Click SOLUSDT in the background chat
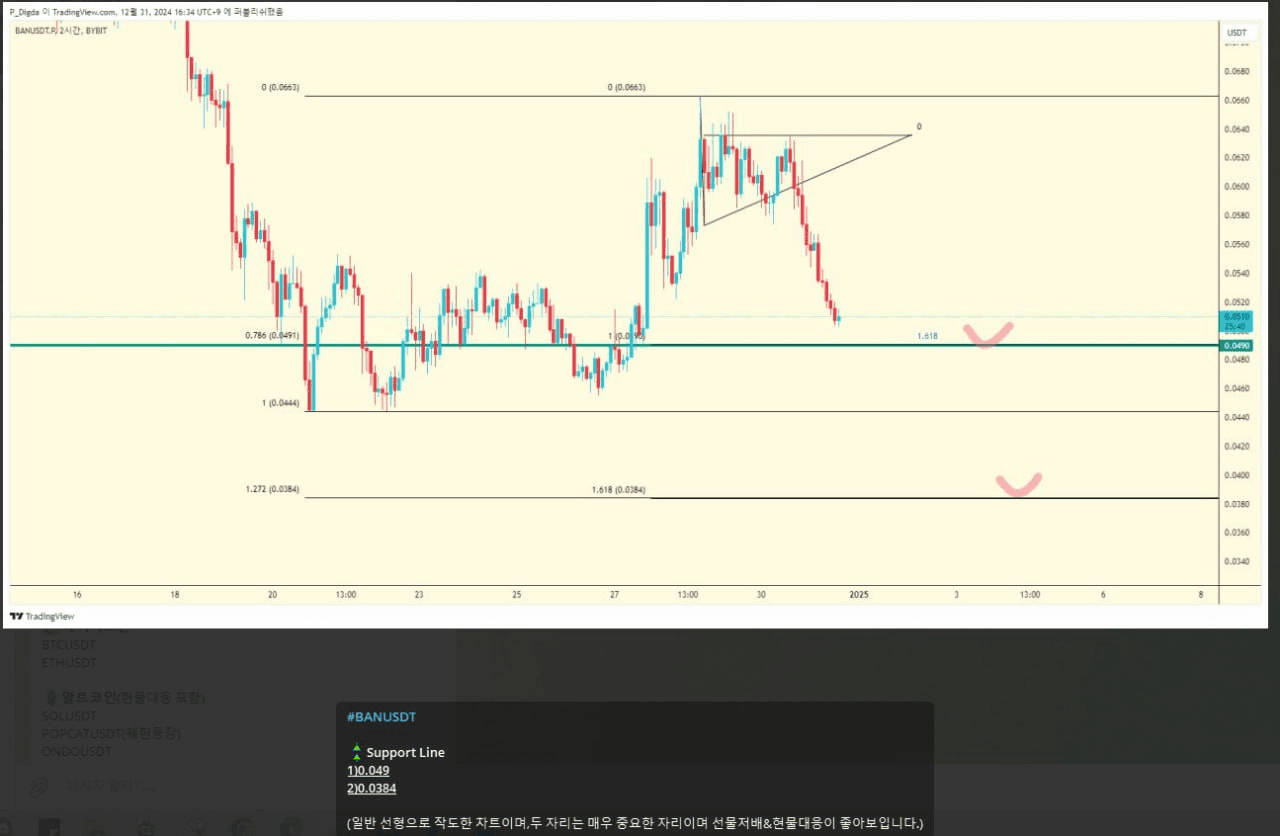 pyautogui.click(x=69, y=716)
